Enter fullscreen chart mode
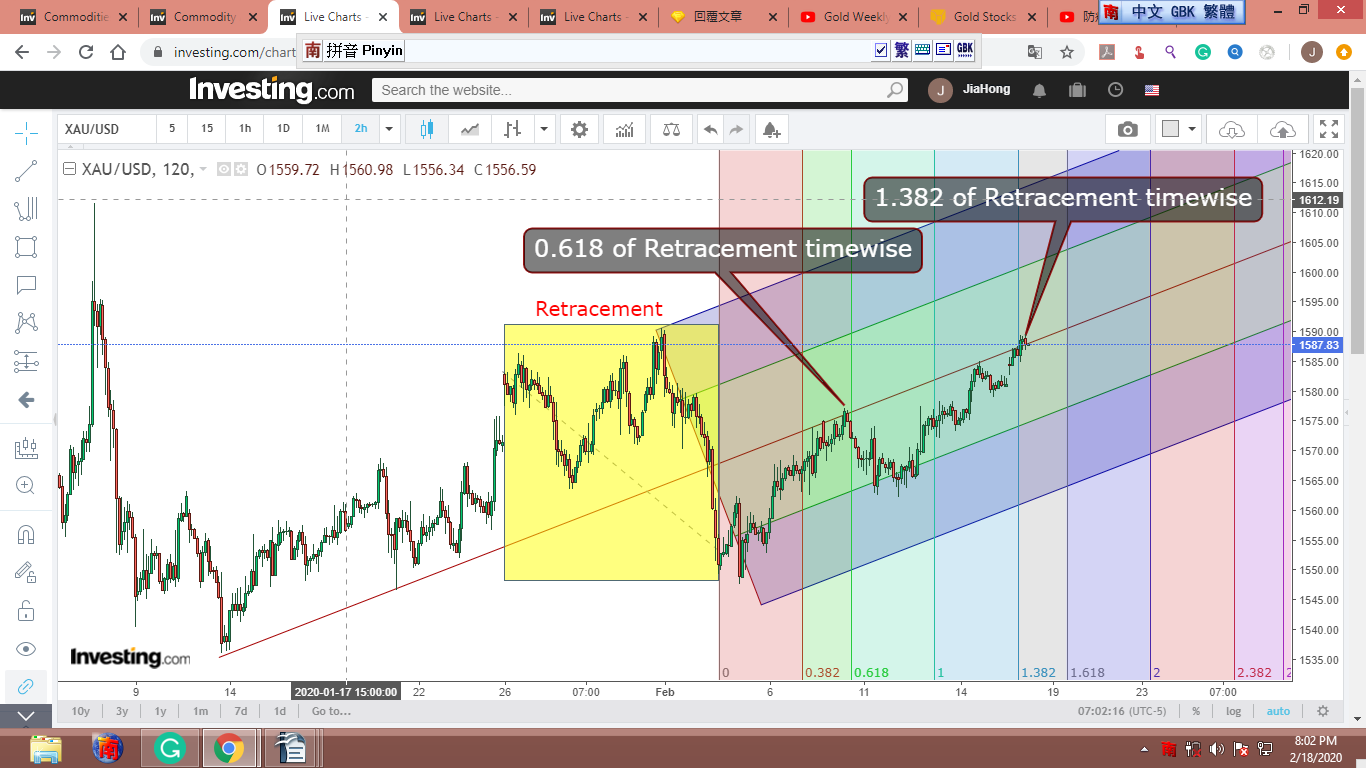The width and height of the screenshot is (1366, 768). point(1328,129)
